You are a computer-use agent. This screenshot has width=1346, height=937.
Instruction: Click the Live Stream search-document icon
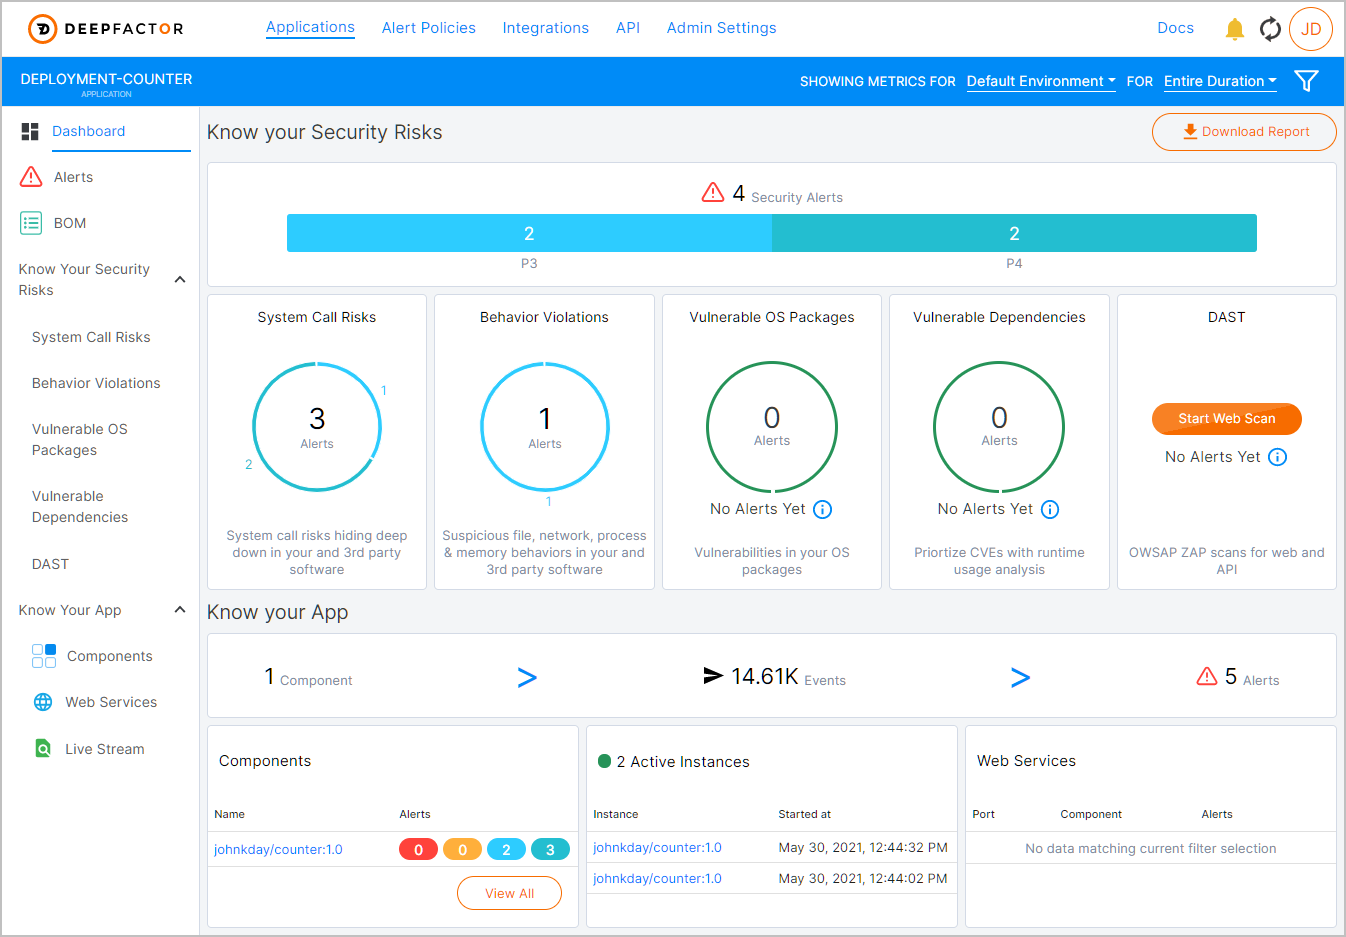[x=43, y=748]
